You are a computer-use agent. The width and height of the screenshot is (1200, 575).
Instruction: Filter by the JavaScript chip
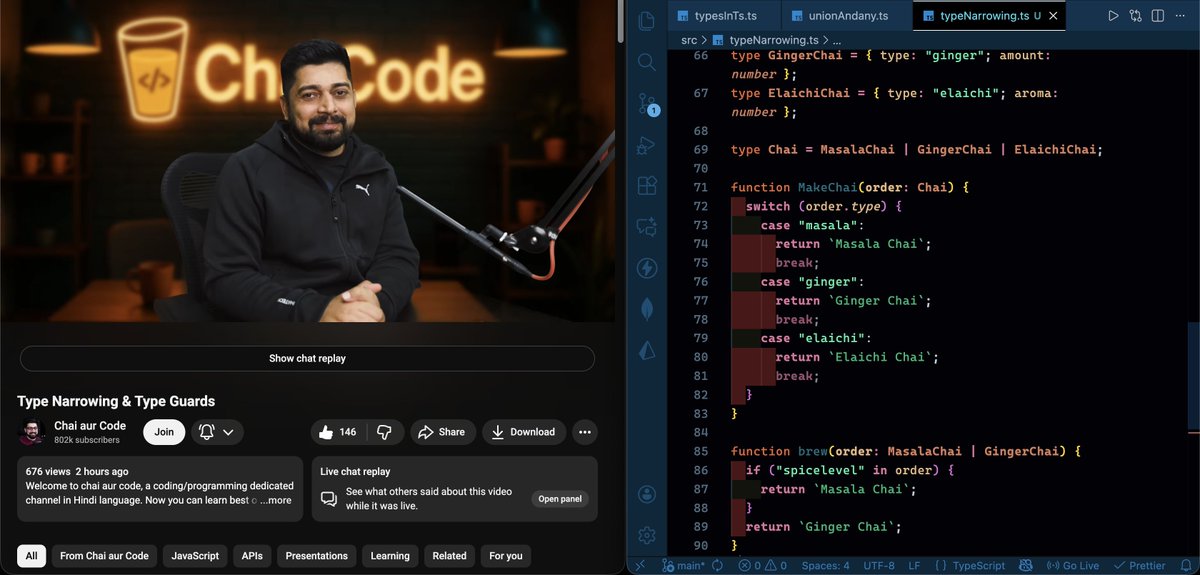click(195, 556)
